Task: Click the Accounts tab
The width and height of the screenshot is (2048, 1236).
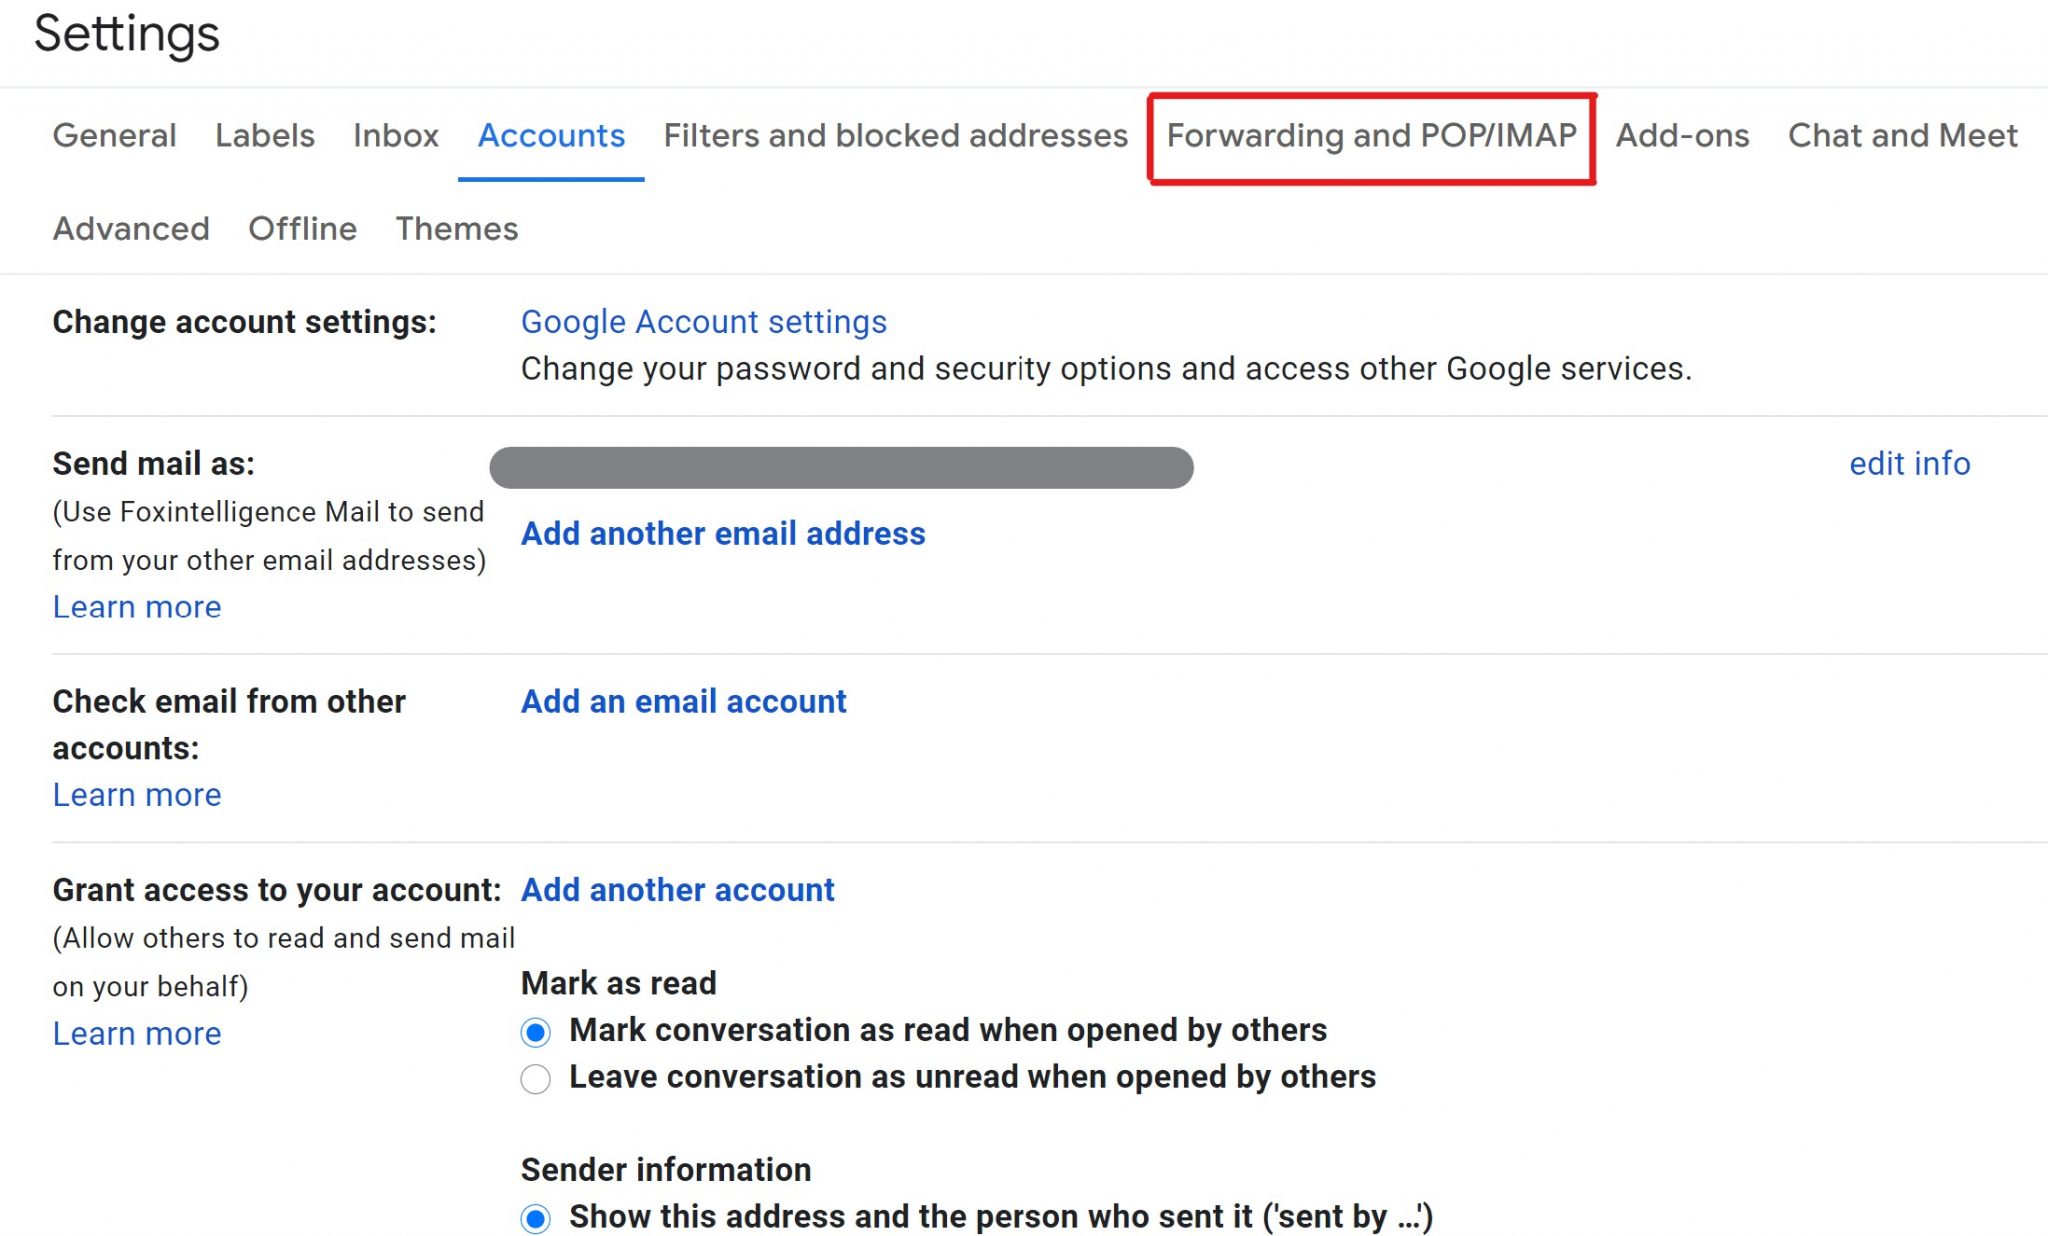Action: 551,136
